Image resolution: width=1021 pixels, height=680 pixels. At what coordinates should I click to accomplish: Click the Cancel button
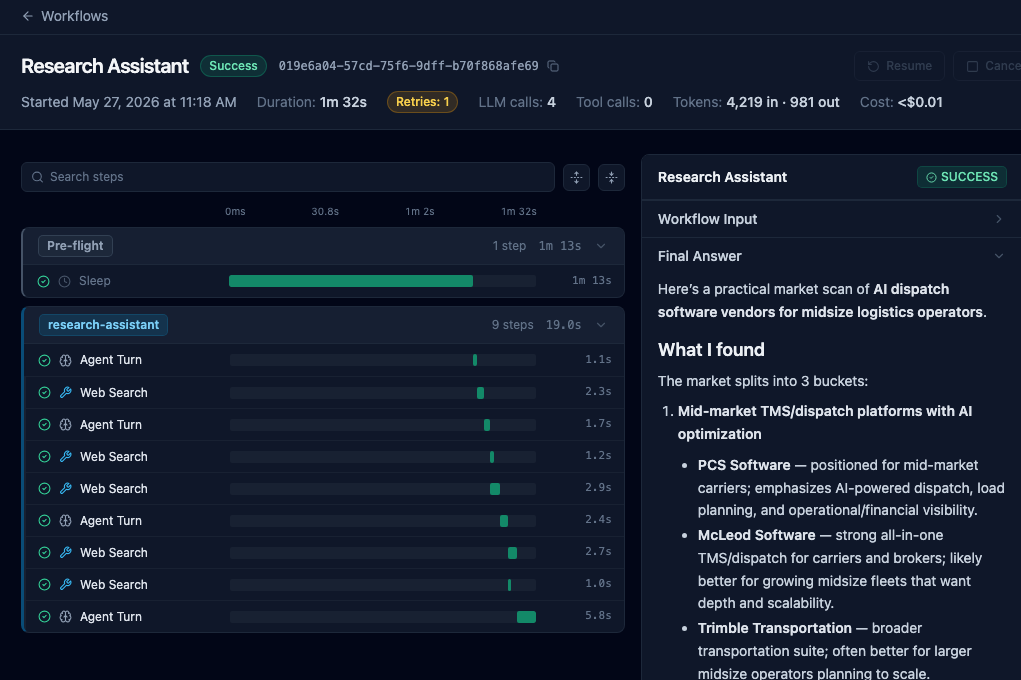click(988, 66)
